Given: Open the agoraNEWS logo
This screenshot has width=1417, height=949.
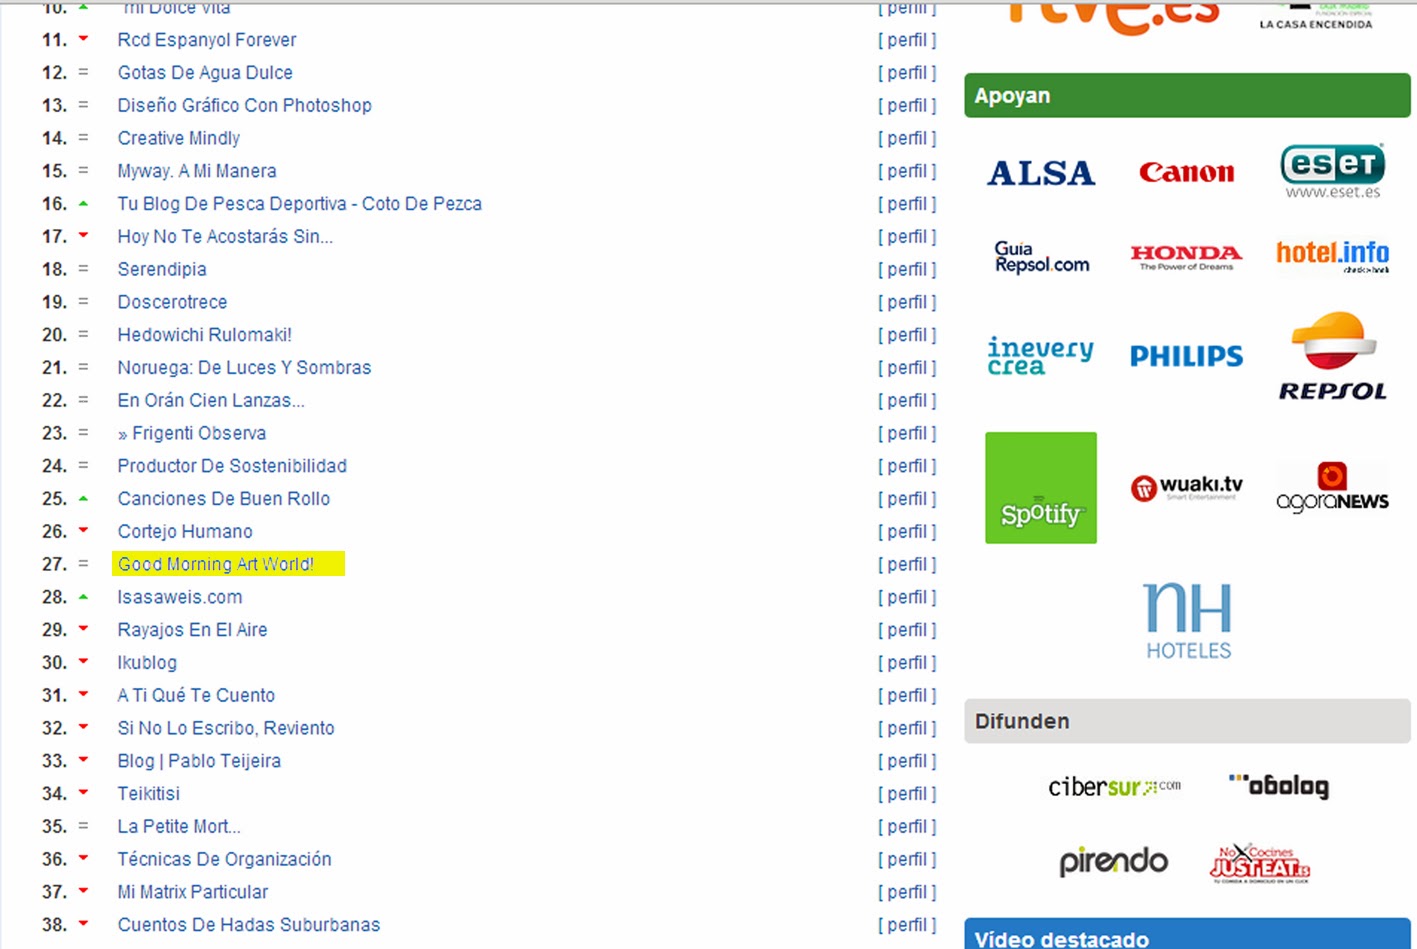Looking at the screenshot, I should tap(1332, 488).
